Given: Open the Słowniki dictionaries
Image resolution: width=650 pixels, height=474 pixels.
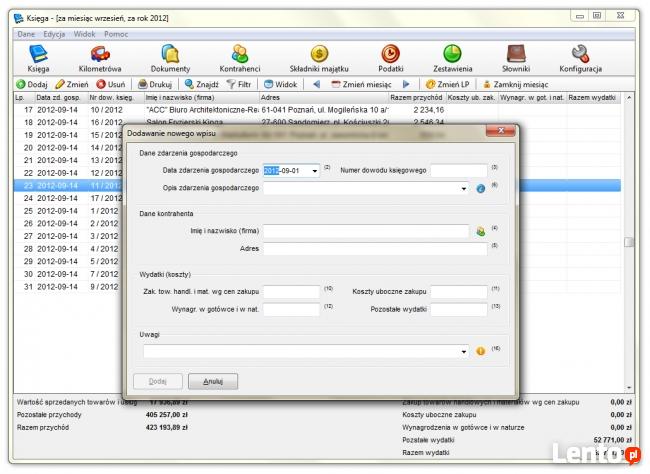Looking at the screenshot, I should 516,58.
